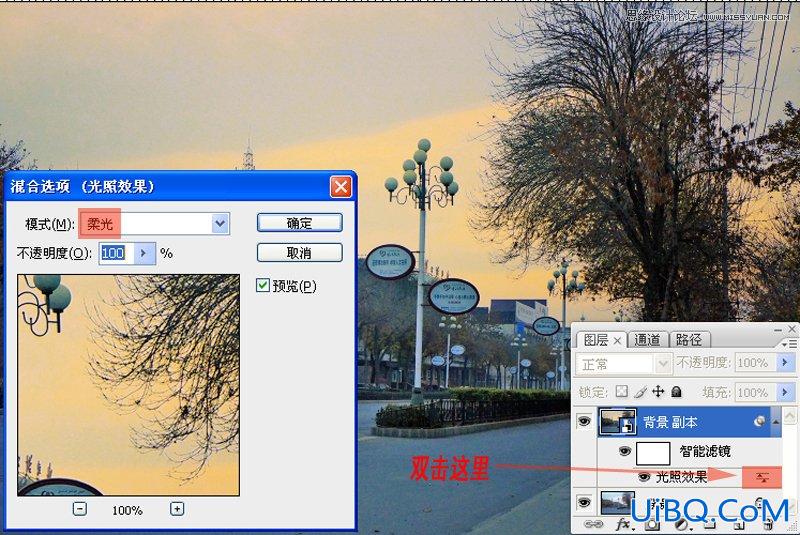This screenshot has height=535, width=800.
Task: Minimize the layers panel with the dash
Action: pos(778,330)
